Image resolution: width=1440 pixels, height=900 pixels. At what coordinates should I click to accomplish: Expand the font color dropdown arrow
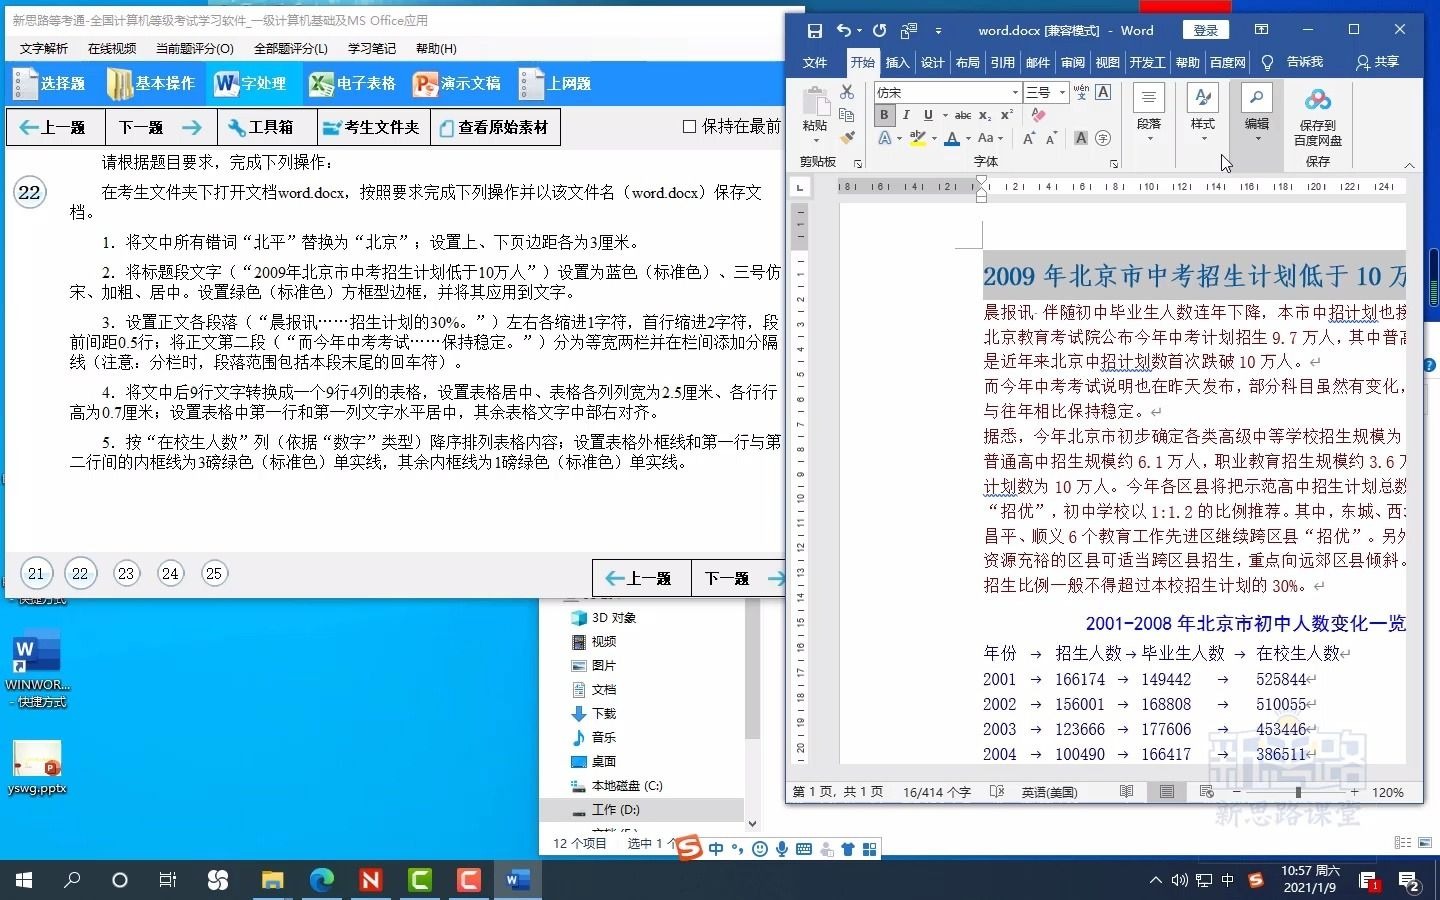(968, 139)
